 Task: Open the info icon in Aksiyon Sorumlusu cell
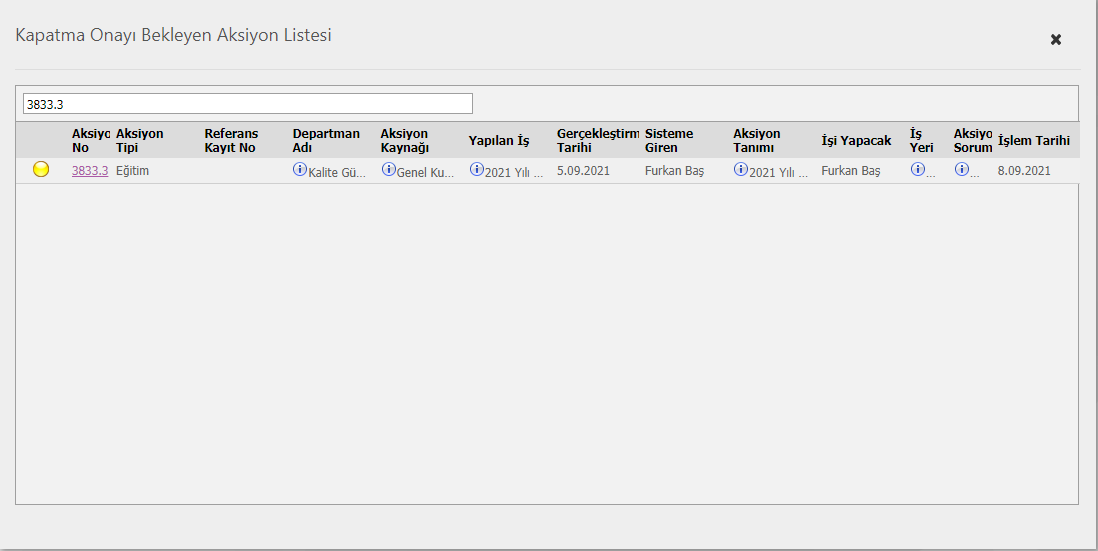(961, 170)
